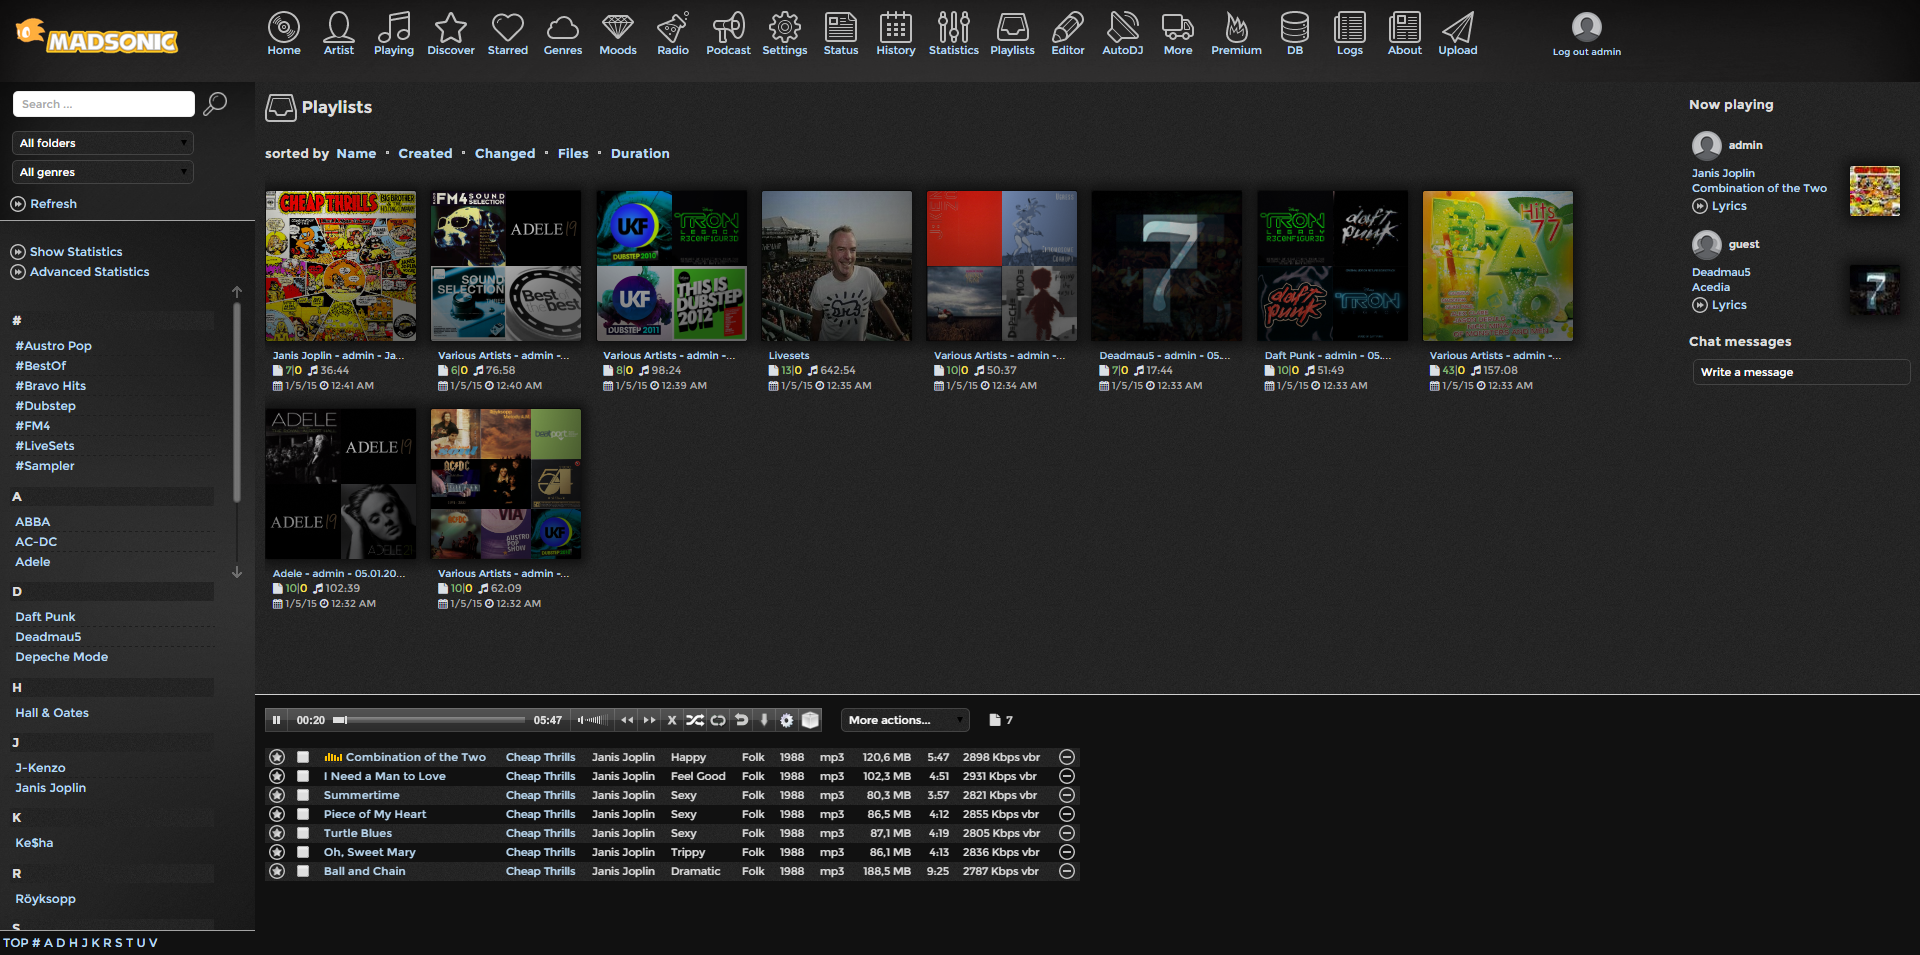Open the Genres menu item
1920x955 pixels.
562,34
